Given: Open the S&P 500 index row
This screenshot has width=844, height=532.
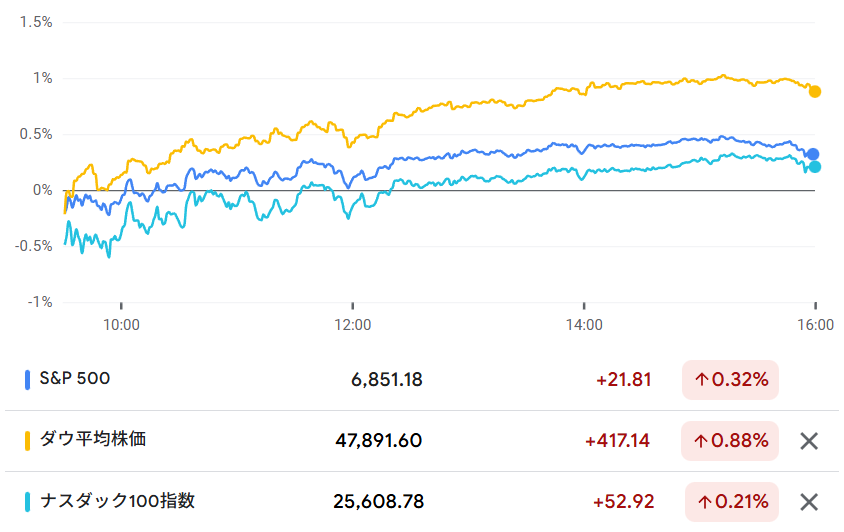Looking at the screenshot, I should [75, 379].
